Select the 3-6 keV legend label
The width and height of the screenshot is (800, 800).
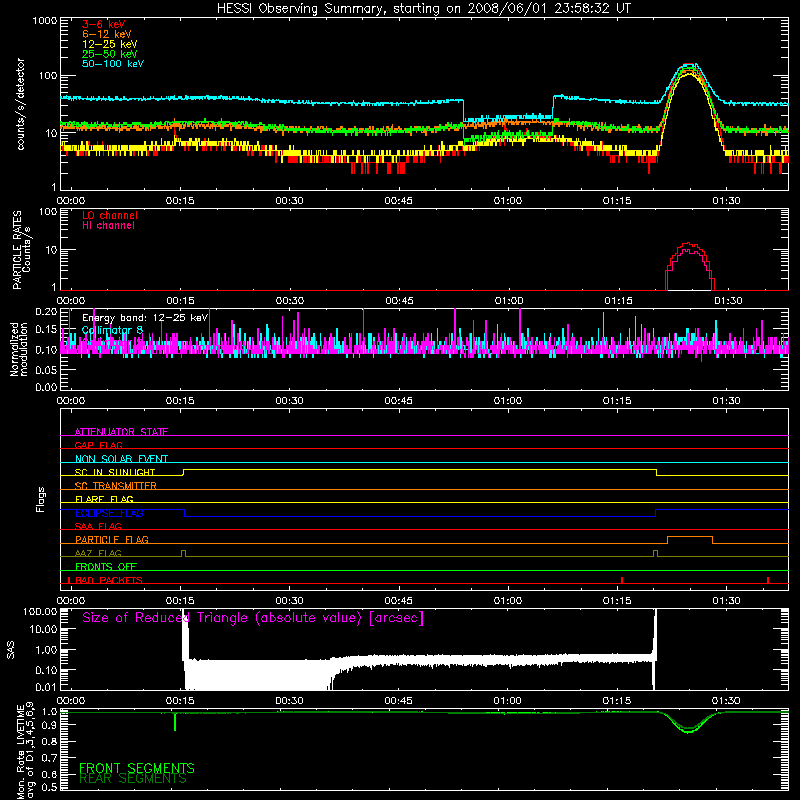[103, 24]
